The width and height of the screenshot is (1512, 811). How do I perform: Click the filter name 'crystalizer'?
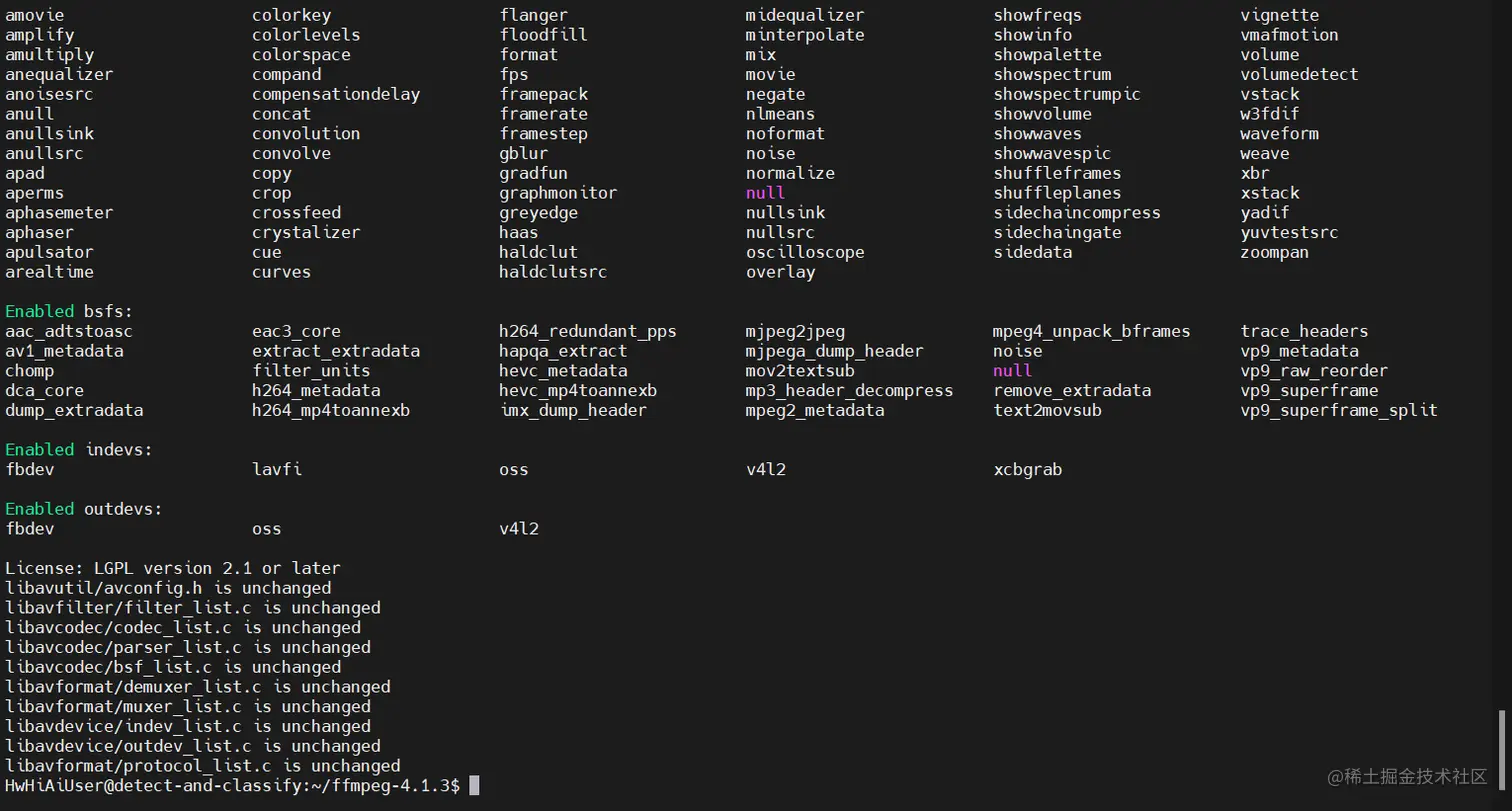[306, 232]
